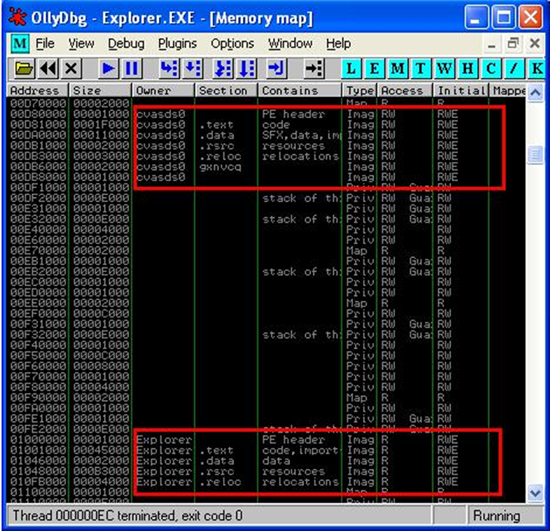Select the stack of thread row at 00F32000
Image resolution: width=550 pixels, height=531 pixels.
tap(266, 335)
